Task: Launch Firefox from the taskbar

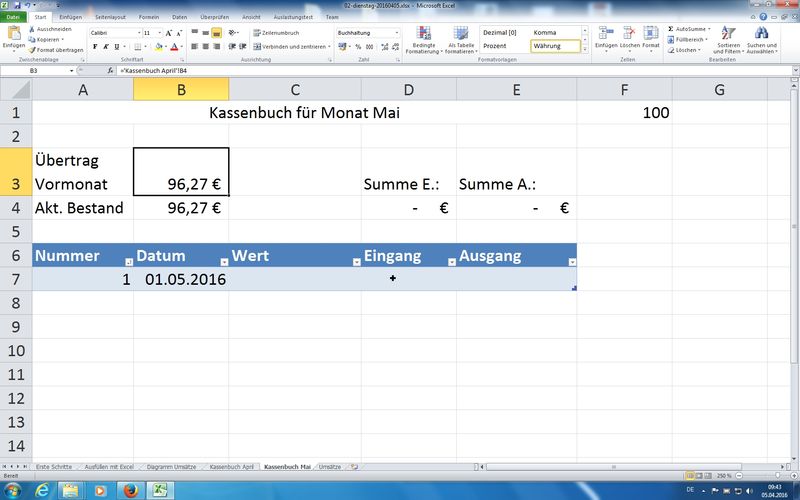Action: 129,490
